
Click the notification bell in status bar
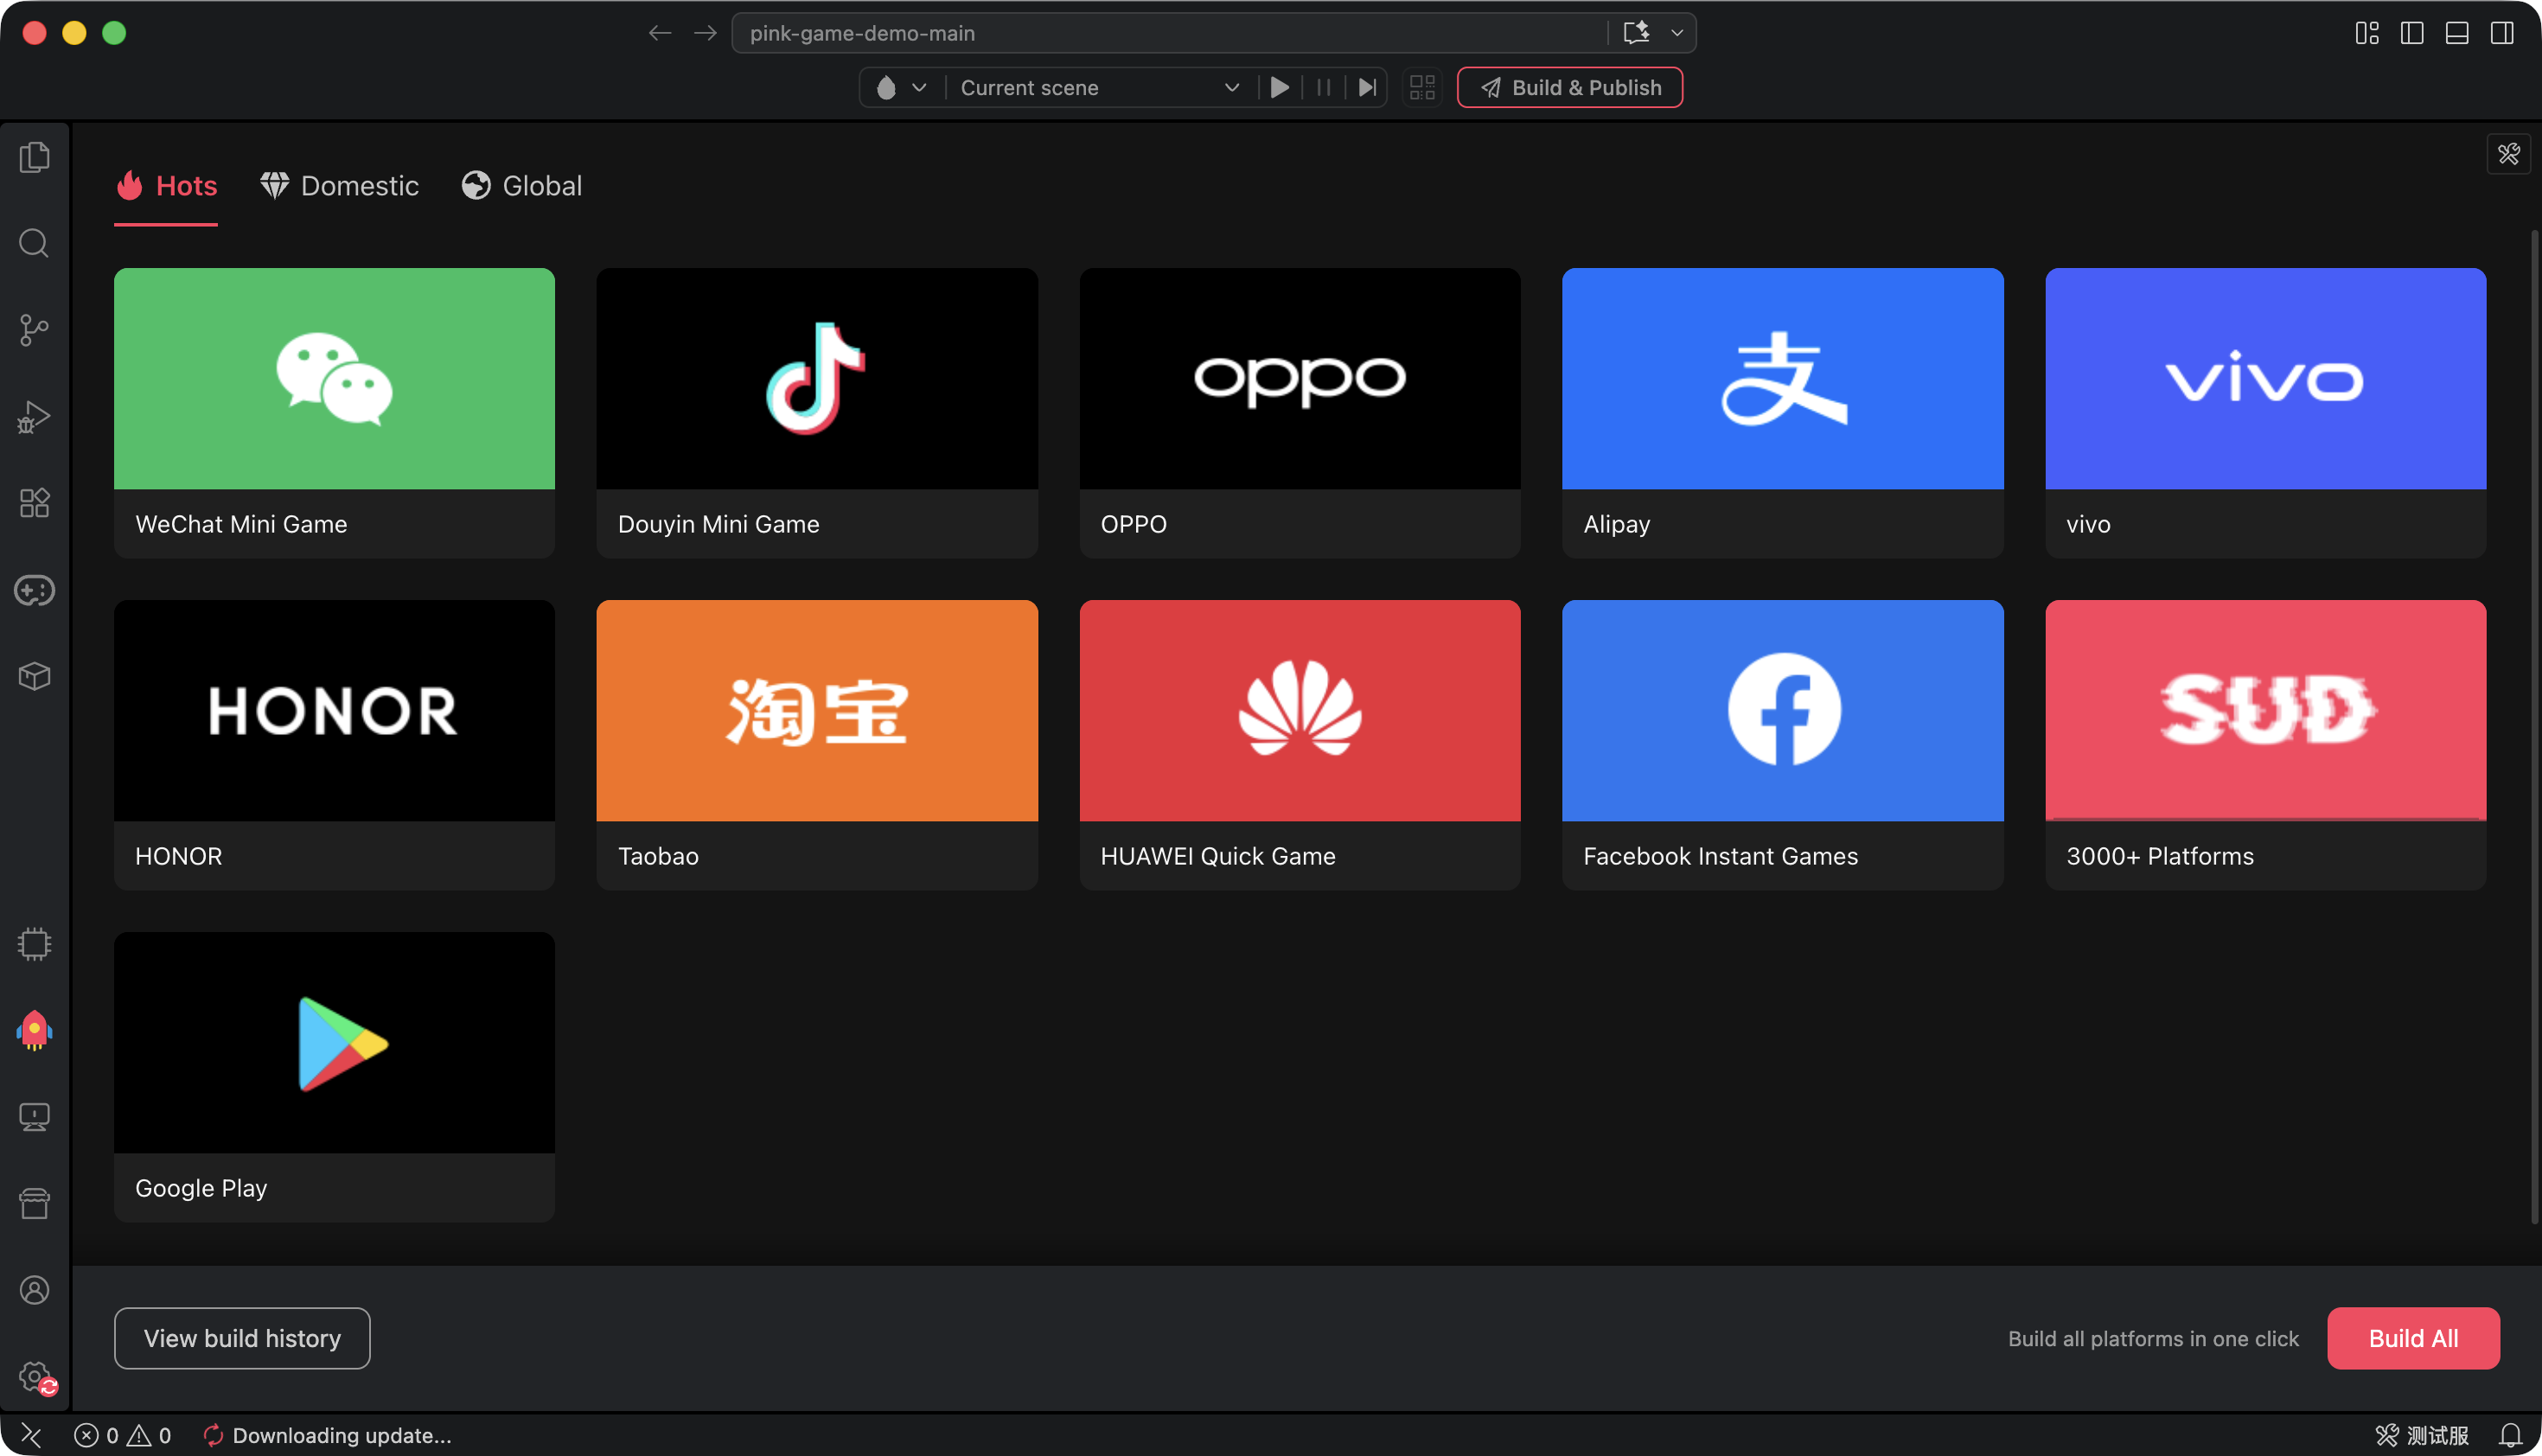2510,1435
